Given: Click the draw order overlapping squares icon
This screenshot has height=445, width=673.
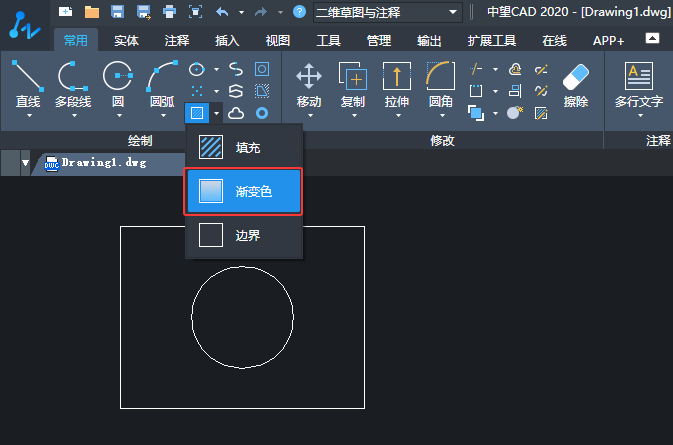Looking at the screenshot, I should (x=476, y=113).
